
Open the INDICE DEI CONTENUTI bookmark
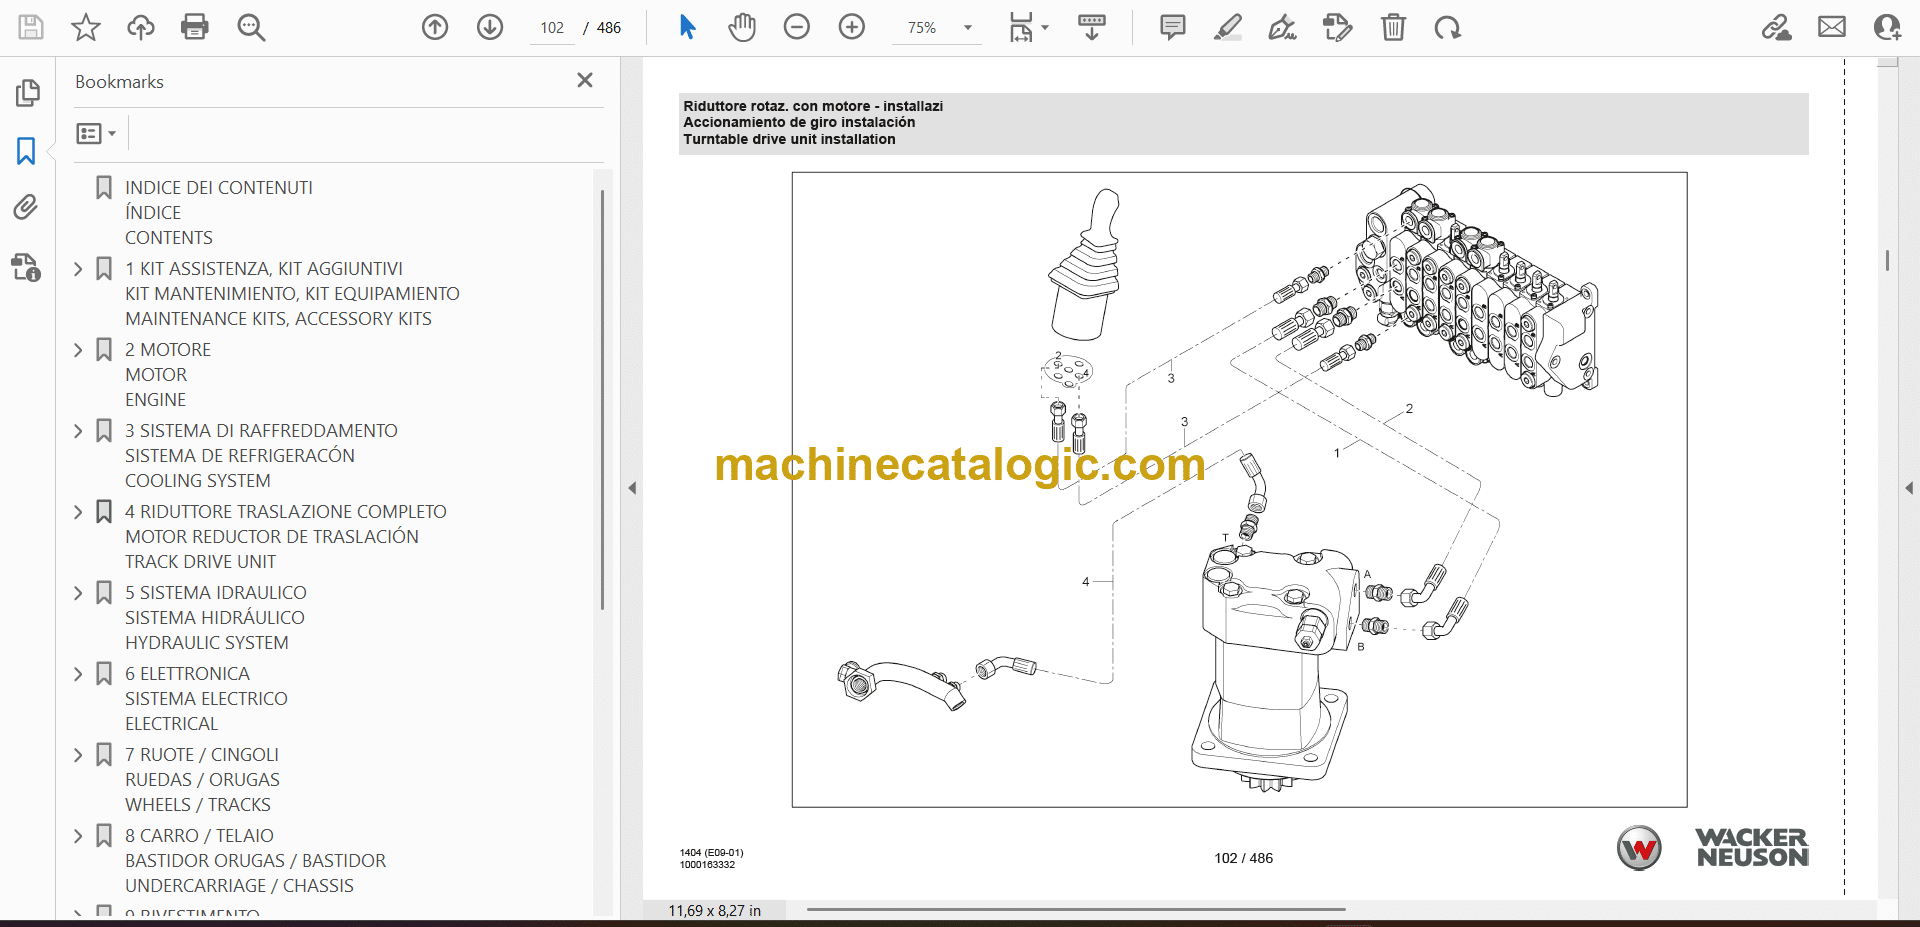pos(218,188)
